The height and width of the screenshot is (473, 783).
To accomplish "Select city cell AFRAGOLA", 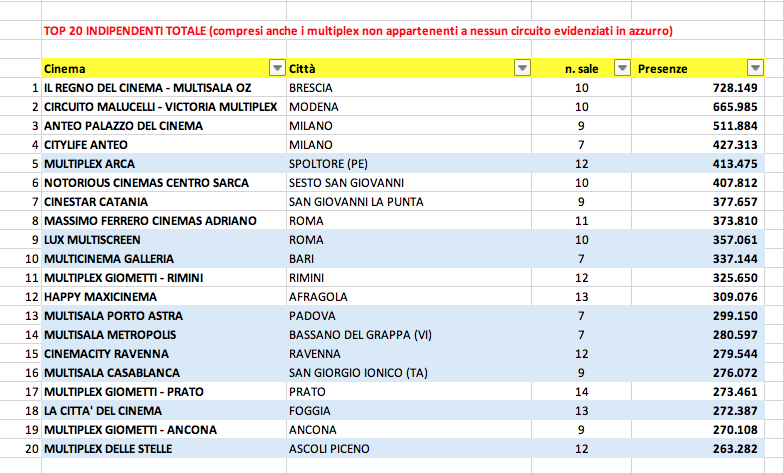I will [x=409, y=297].
